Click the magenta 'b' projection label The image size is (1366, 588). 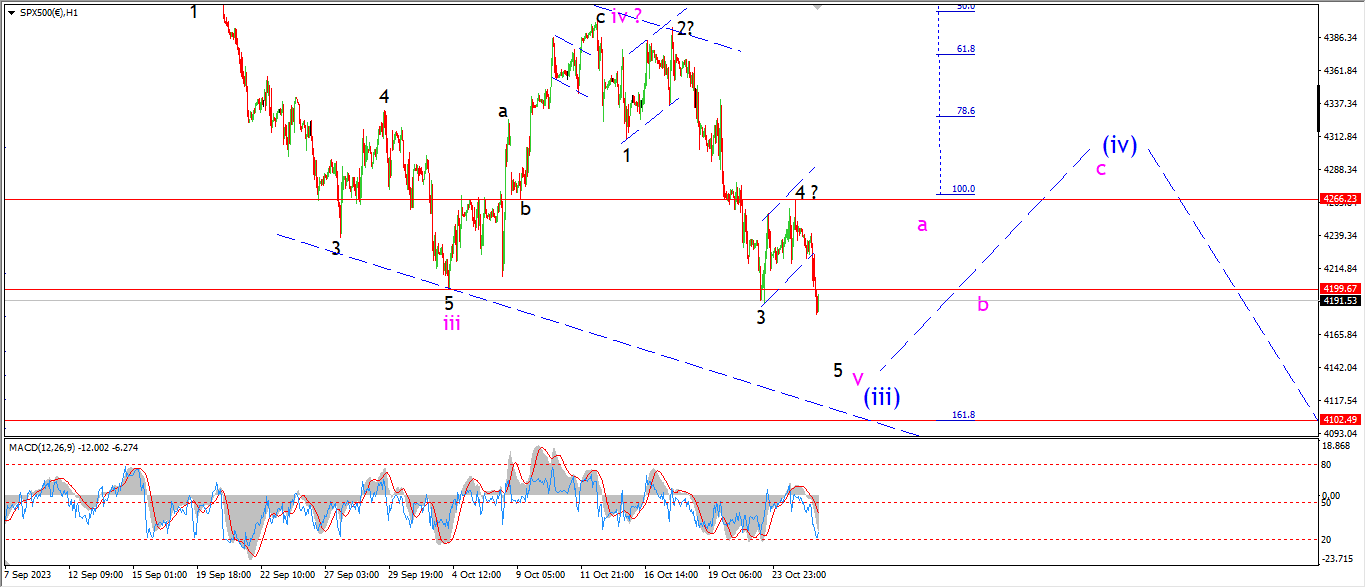983,304
